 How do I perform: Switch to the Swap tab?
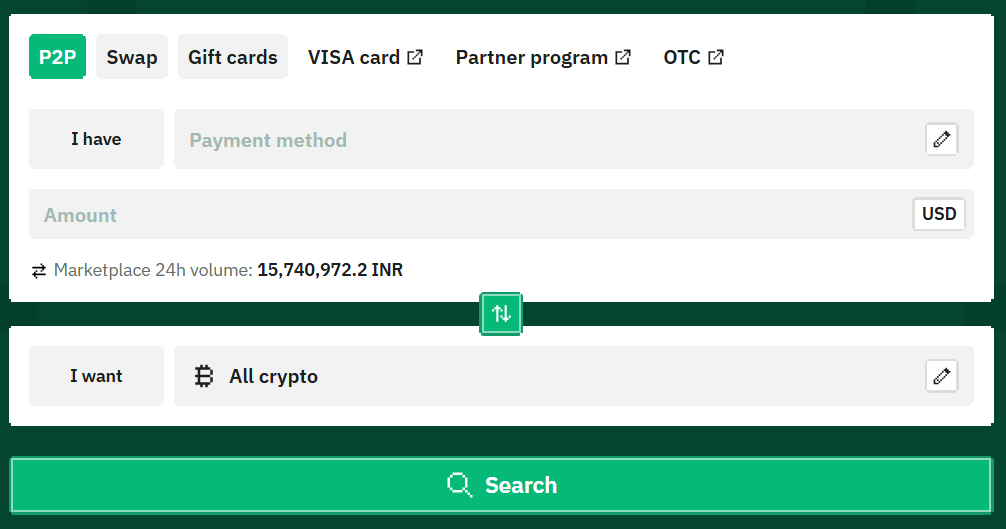click(132, 57)
